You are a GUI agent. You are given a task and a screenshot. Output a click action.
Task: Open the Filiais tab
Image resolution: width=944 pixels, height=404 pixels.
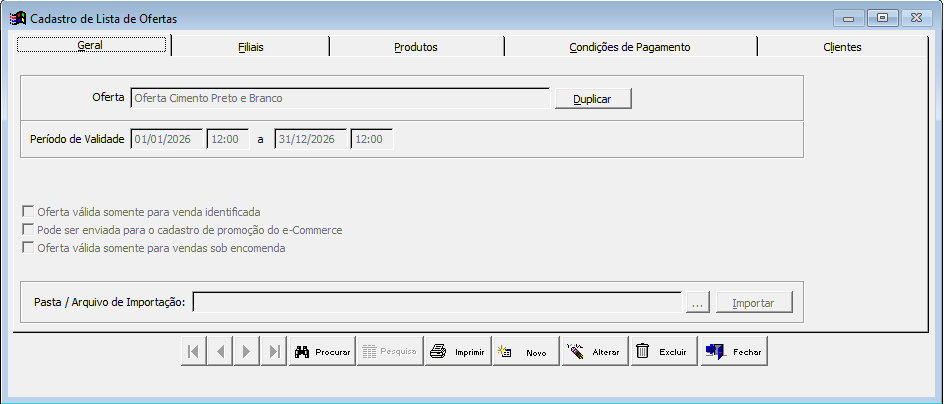pyautogui.click(x=250, y=47)
